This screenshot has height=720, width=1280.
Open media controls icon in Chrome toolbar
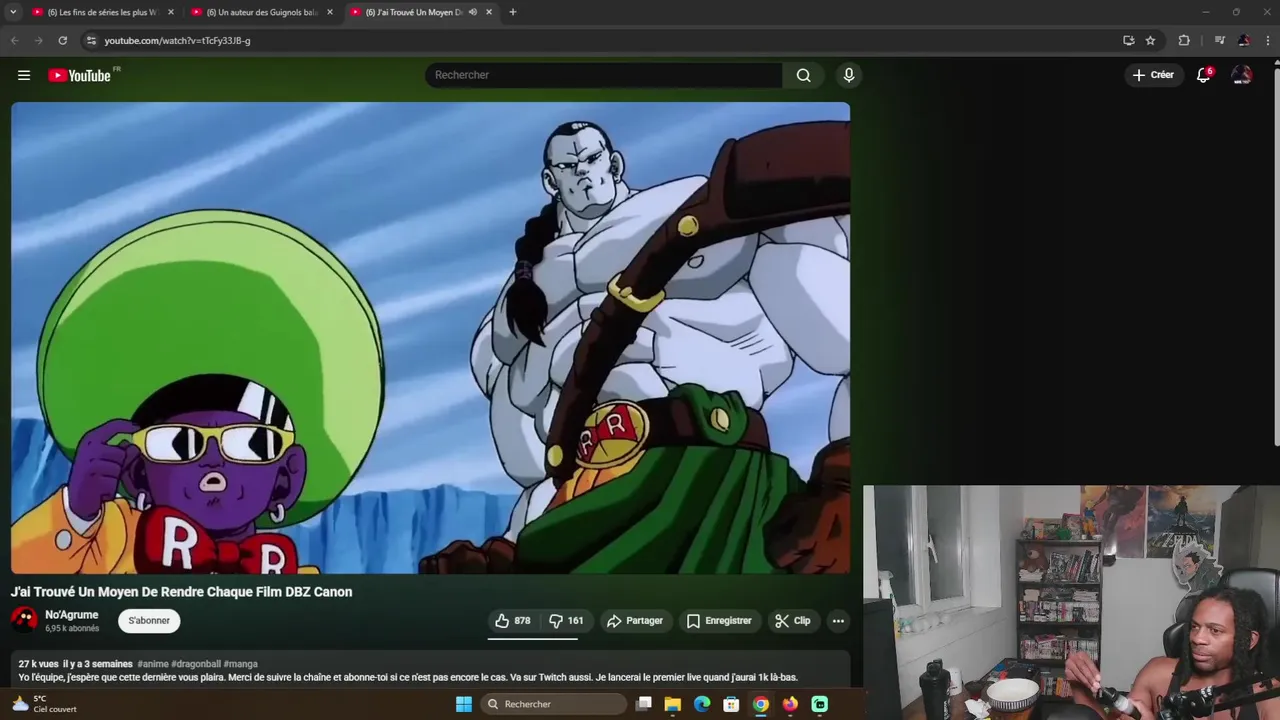pos(1219,40)
